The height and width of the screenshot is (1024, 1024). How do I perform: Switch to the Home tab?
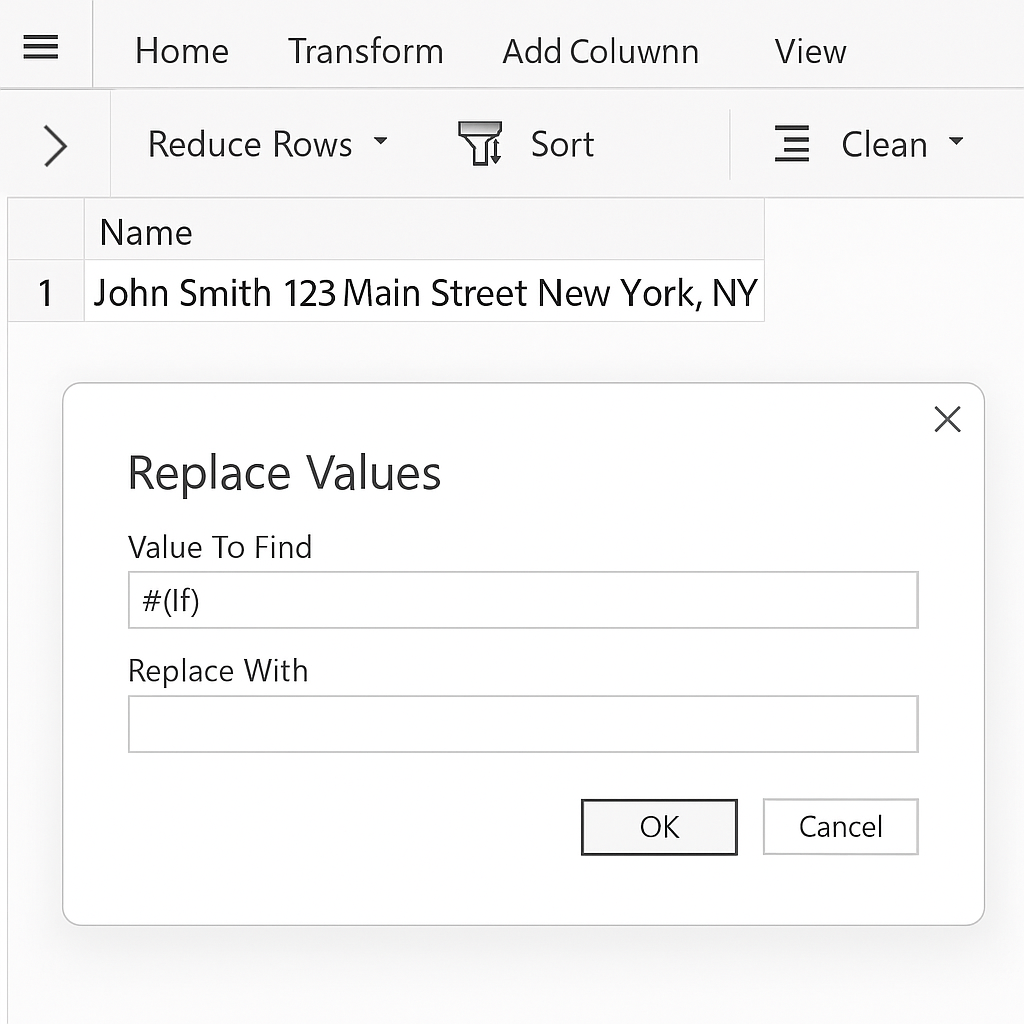tap(182, 51)
